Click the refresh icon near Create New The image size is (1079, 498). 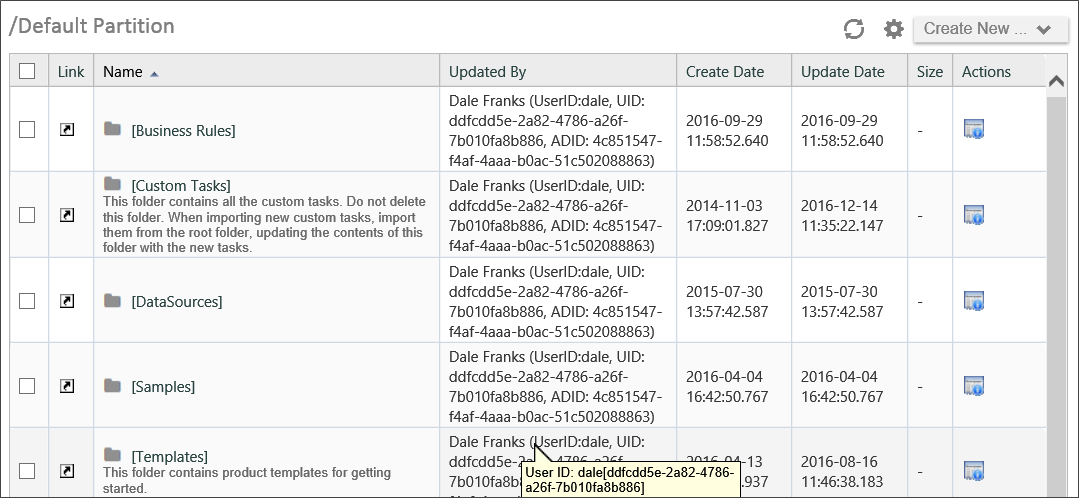tap(853, 29)
